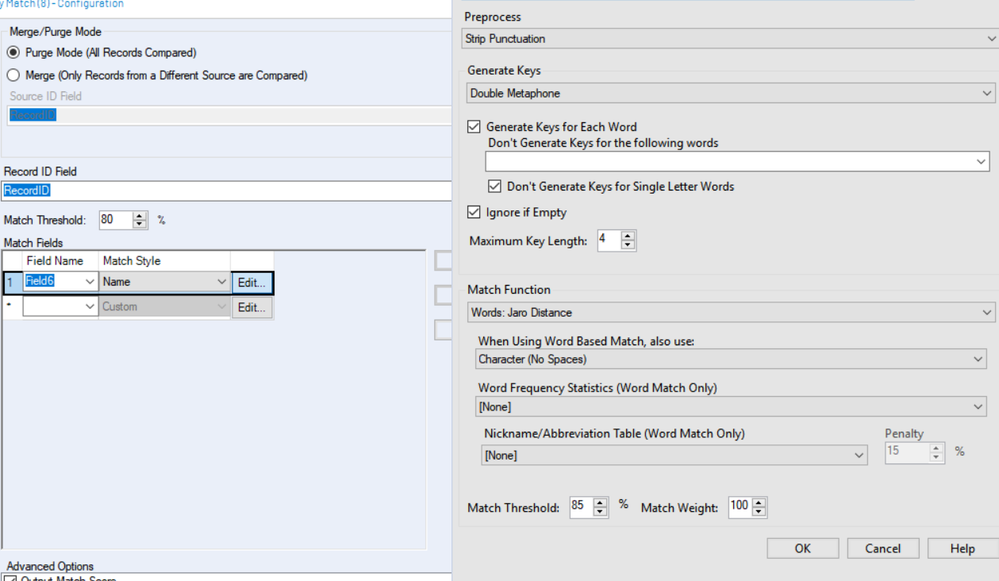Decrease Maximum Key Length value
999x581 pixels.
tap(628, 245)
